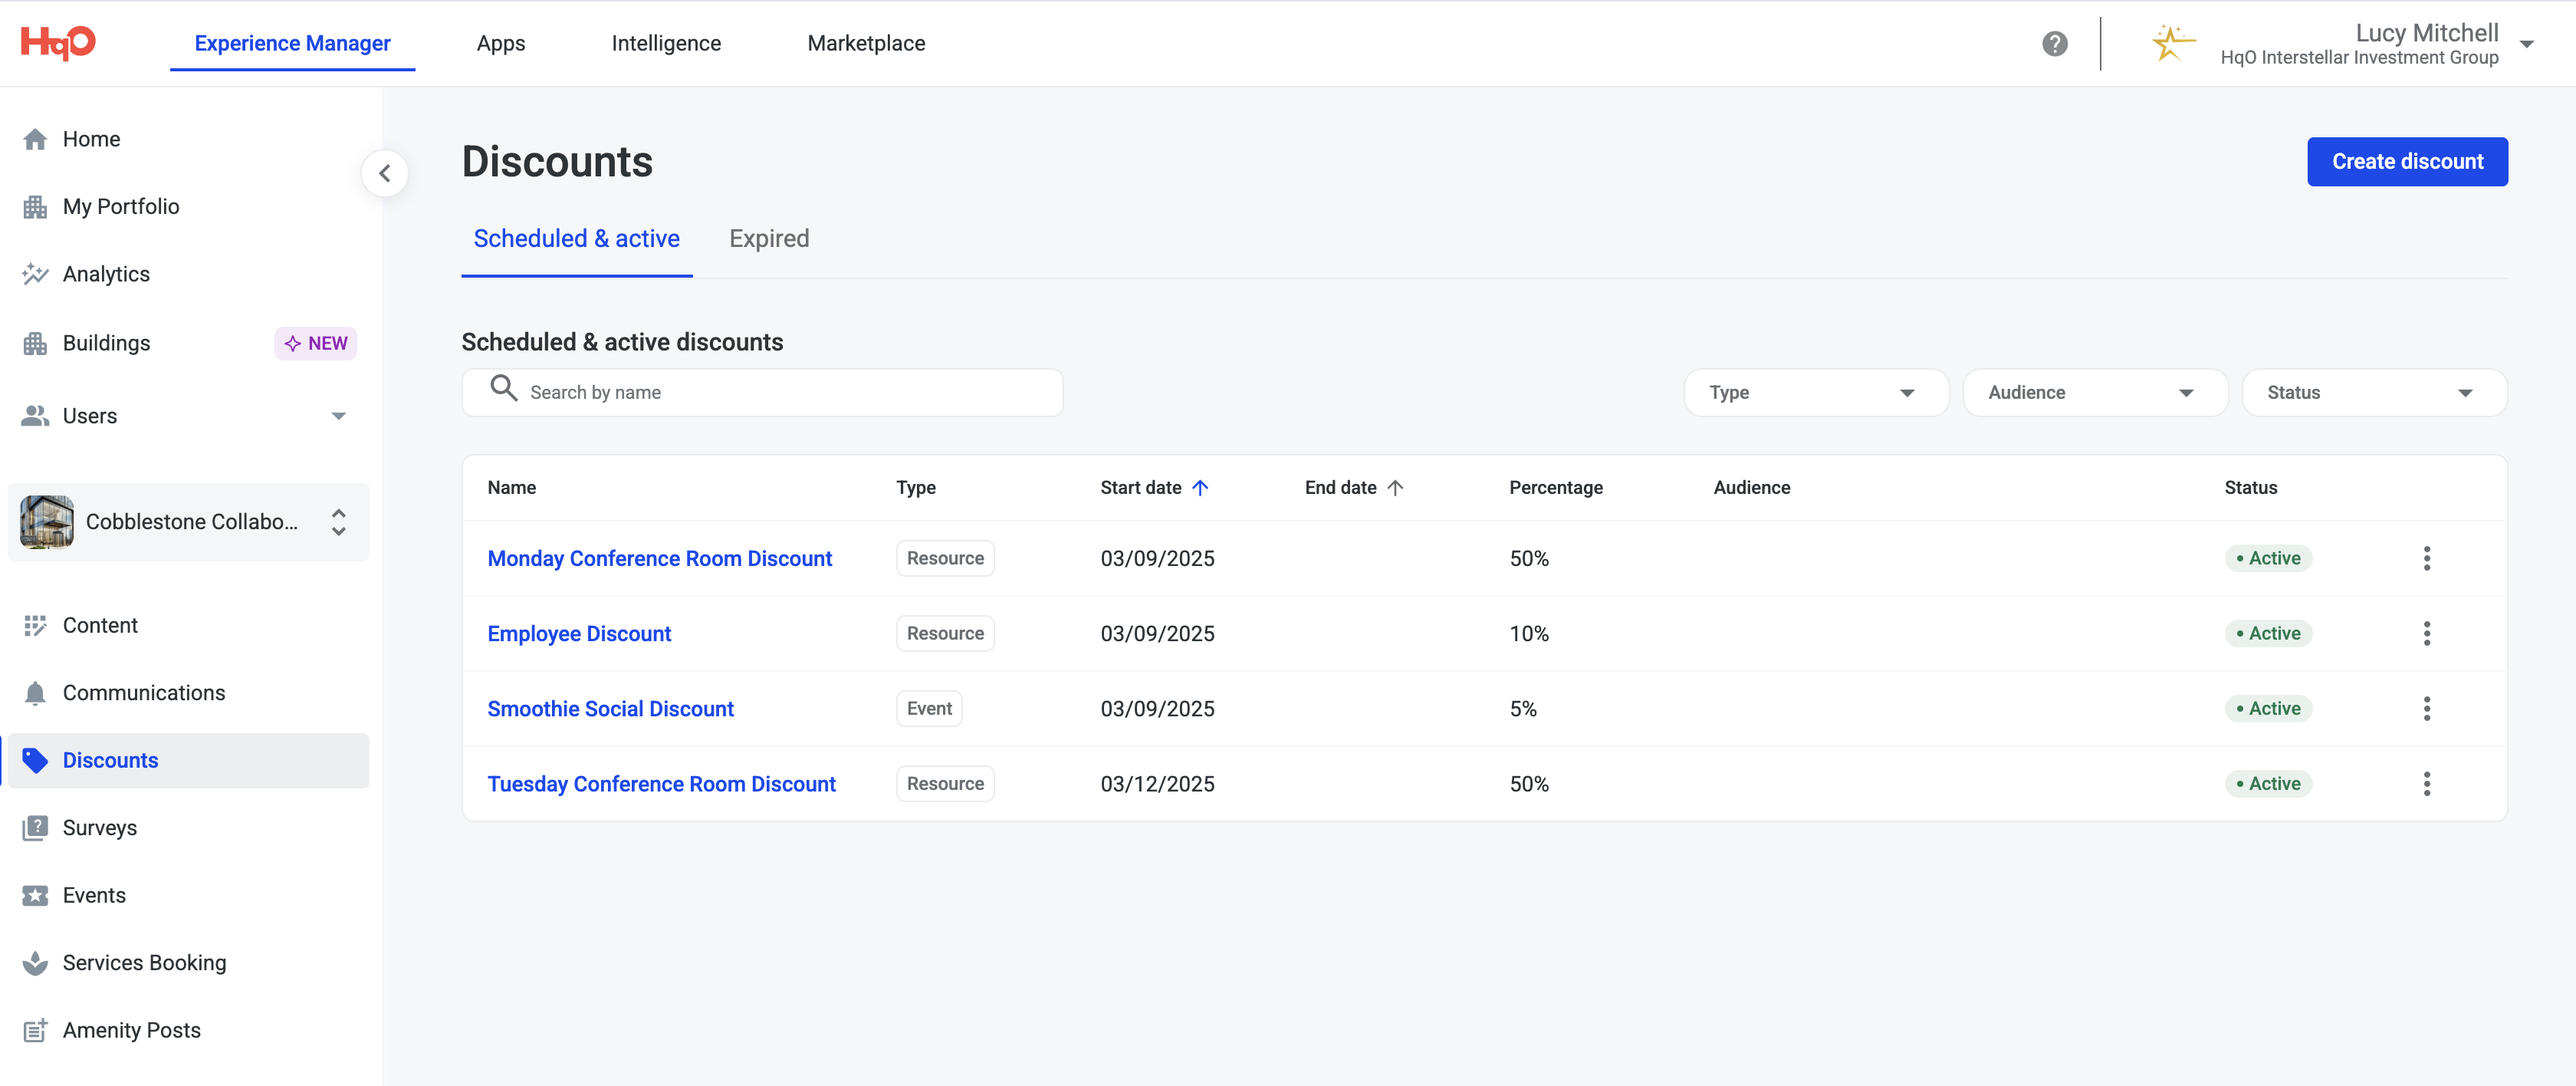Open the Status filter dropdown
2576x1086 pixels.
(x=2373, y=393)
